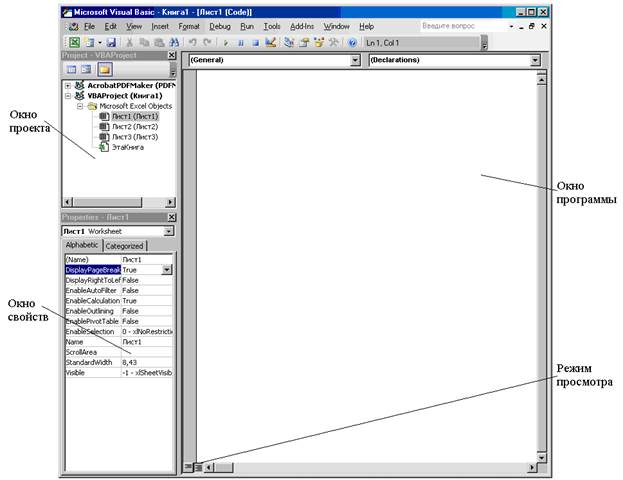Open the Add-Ins menu
The width and height of the screenshot is (623, 480).
[302, 27]
